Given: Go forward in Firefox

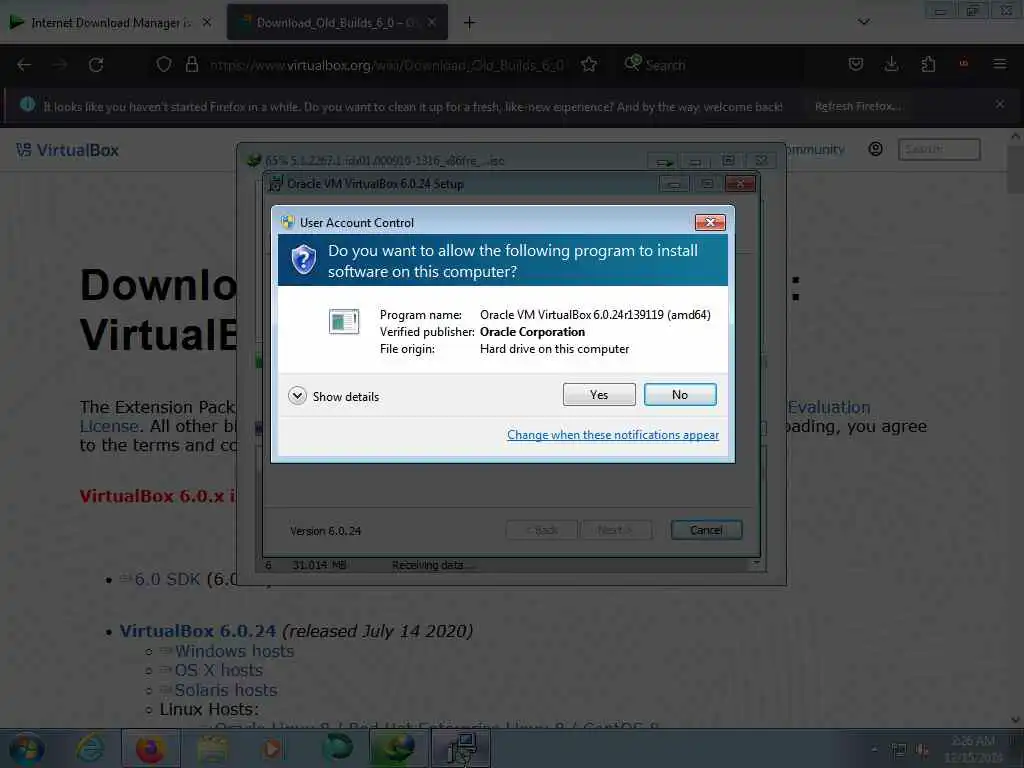Looking at the screenshot, I should 60,65.
